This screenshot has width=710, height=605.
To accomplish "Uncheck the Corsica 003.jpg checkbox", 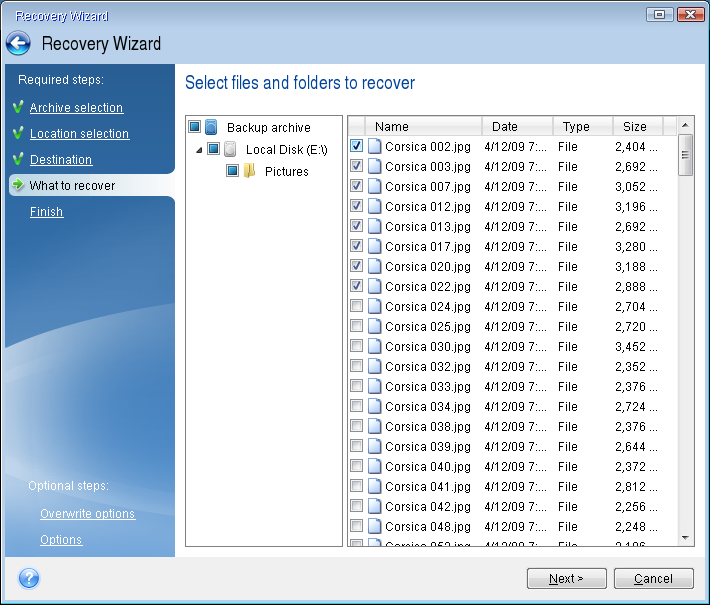I will 357,166.
